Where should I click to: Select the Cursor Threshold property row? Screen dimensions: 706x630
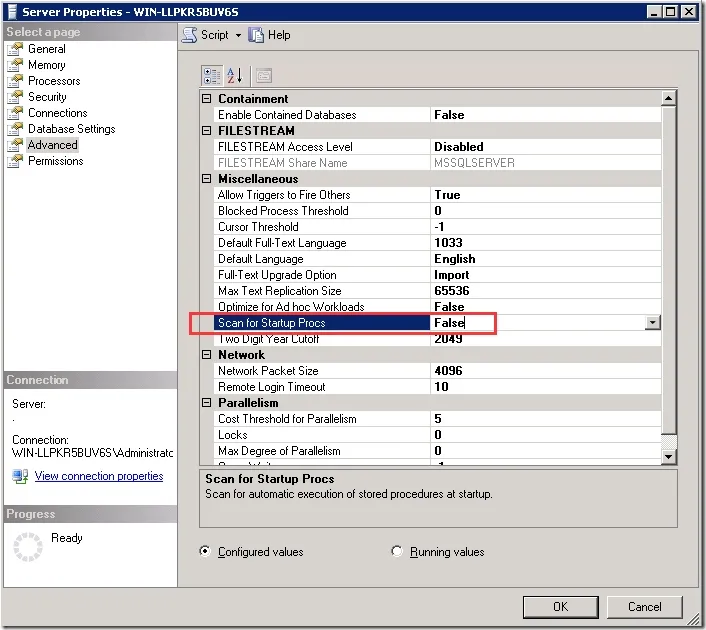point(437,227)
